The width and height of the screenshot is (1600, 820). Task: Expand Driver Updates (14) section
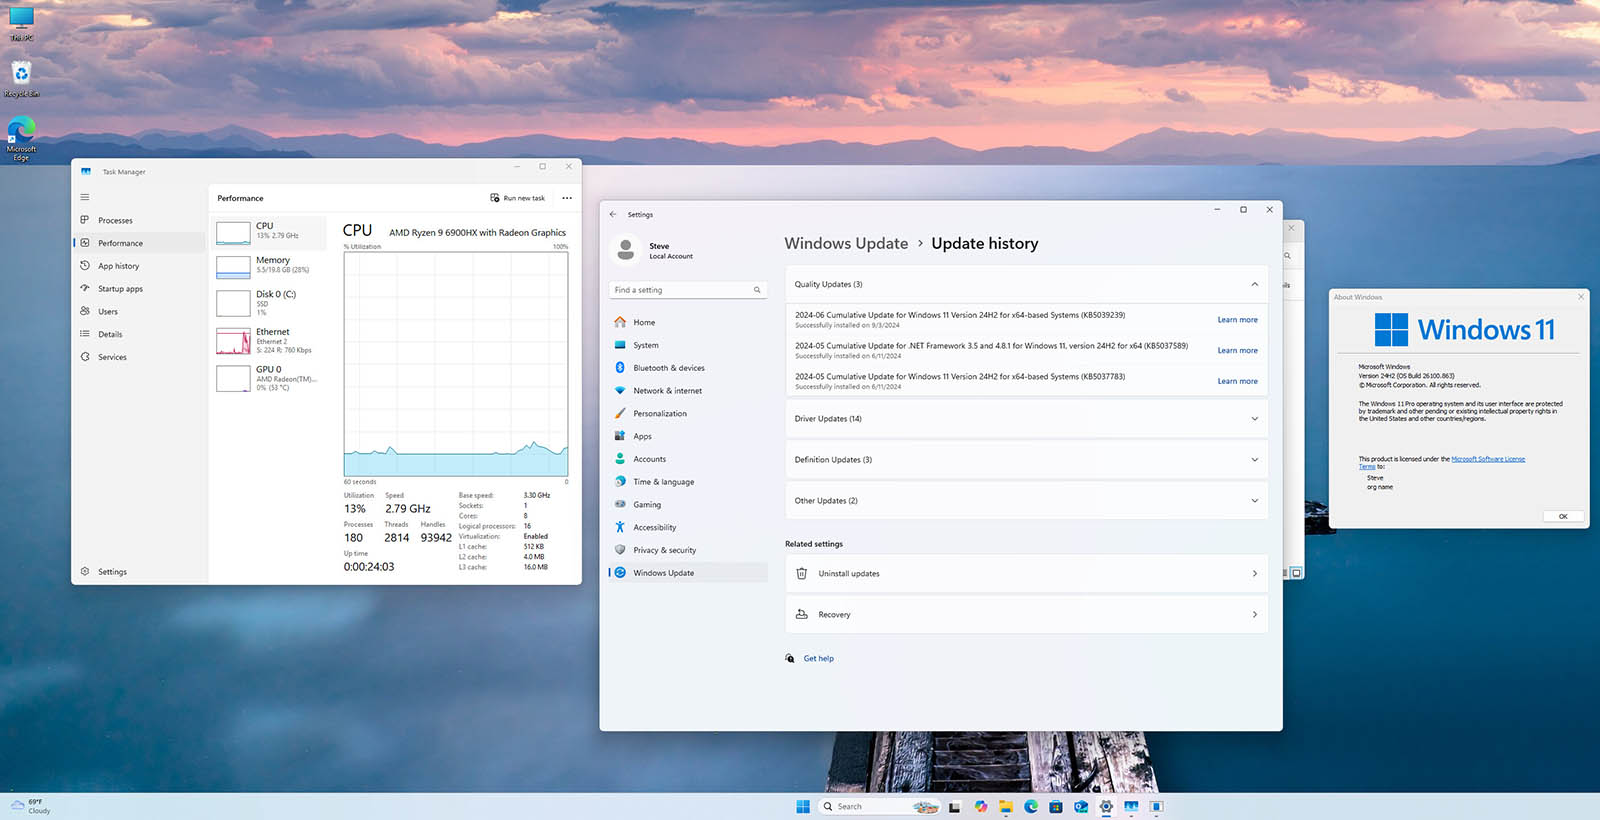pyautogui.click(x=1026, y=419)
